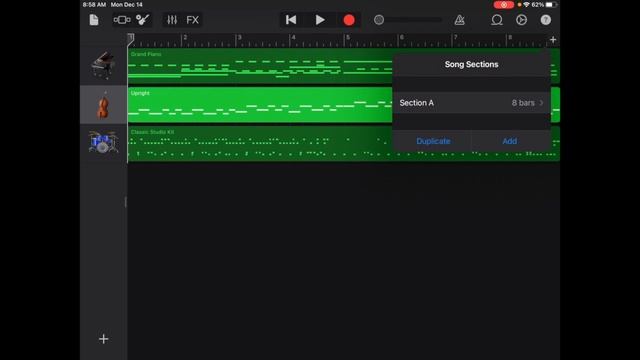Toggle the metronome
This screenshot has width=640, height=360.
coord(460,20)
